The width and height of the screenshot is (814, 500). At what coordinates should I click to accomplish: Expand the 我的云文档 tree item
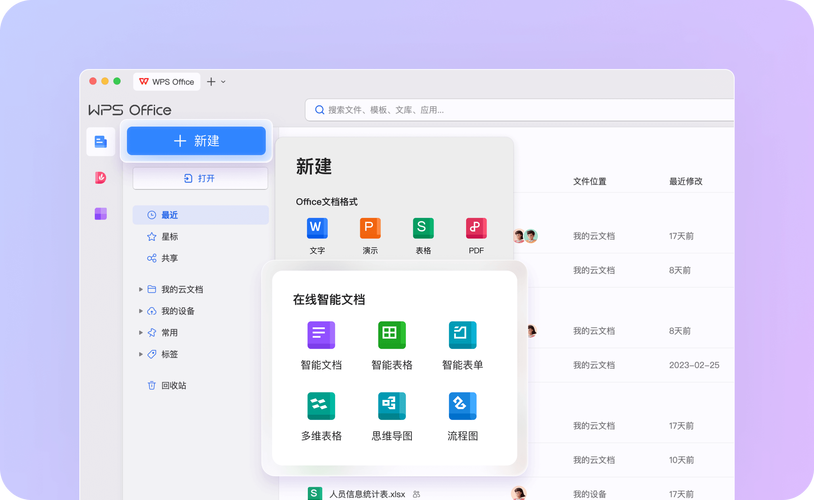click(141, 289)
